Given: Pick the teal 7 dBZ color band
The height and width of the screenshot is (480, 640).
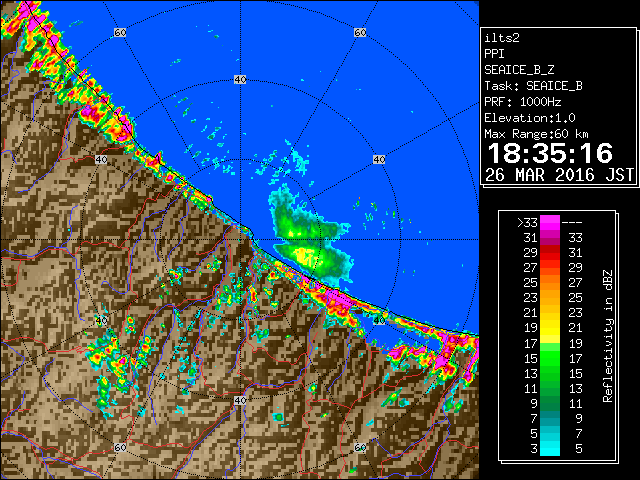Looking at the screenshot, I should point(550,418).
